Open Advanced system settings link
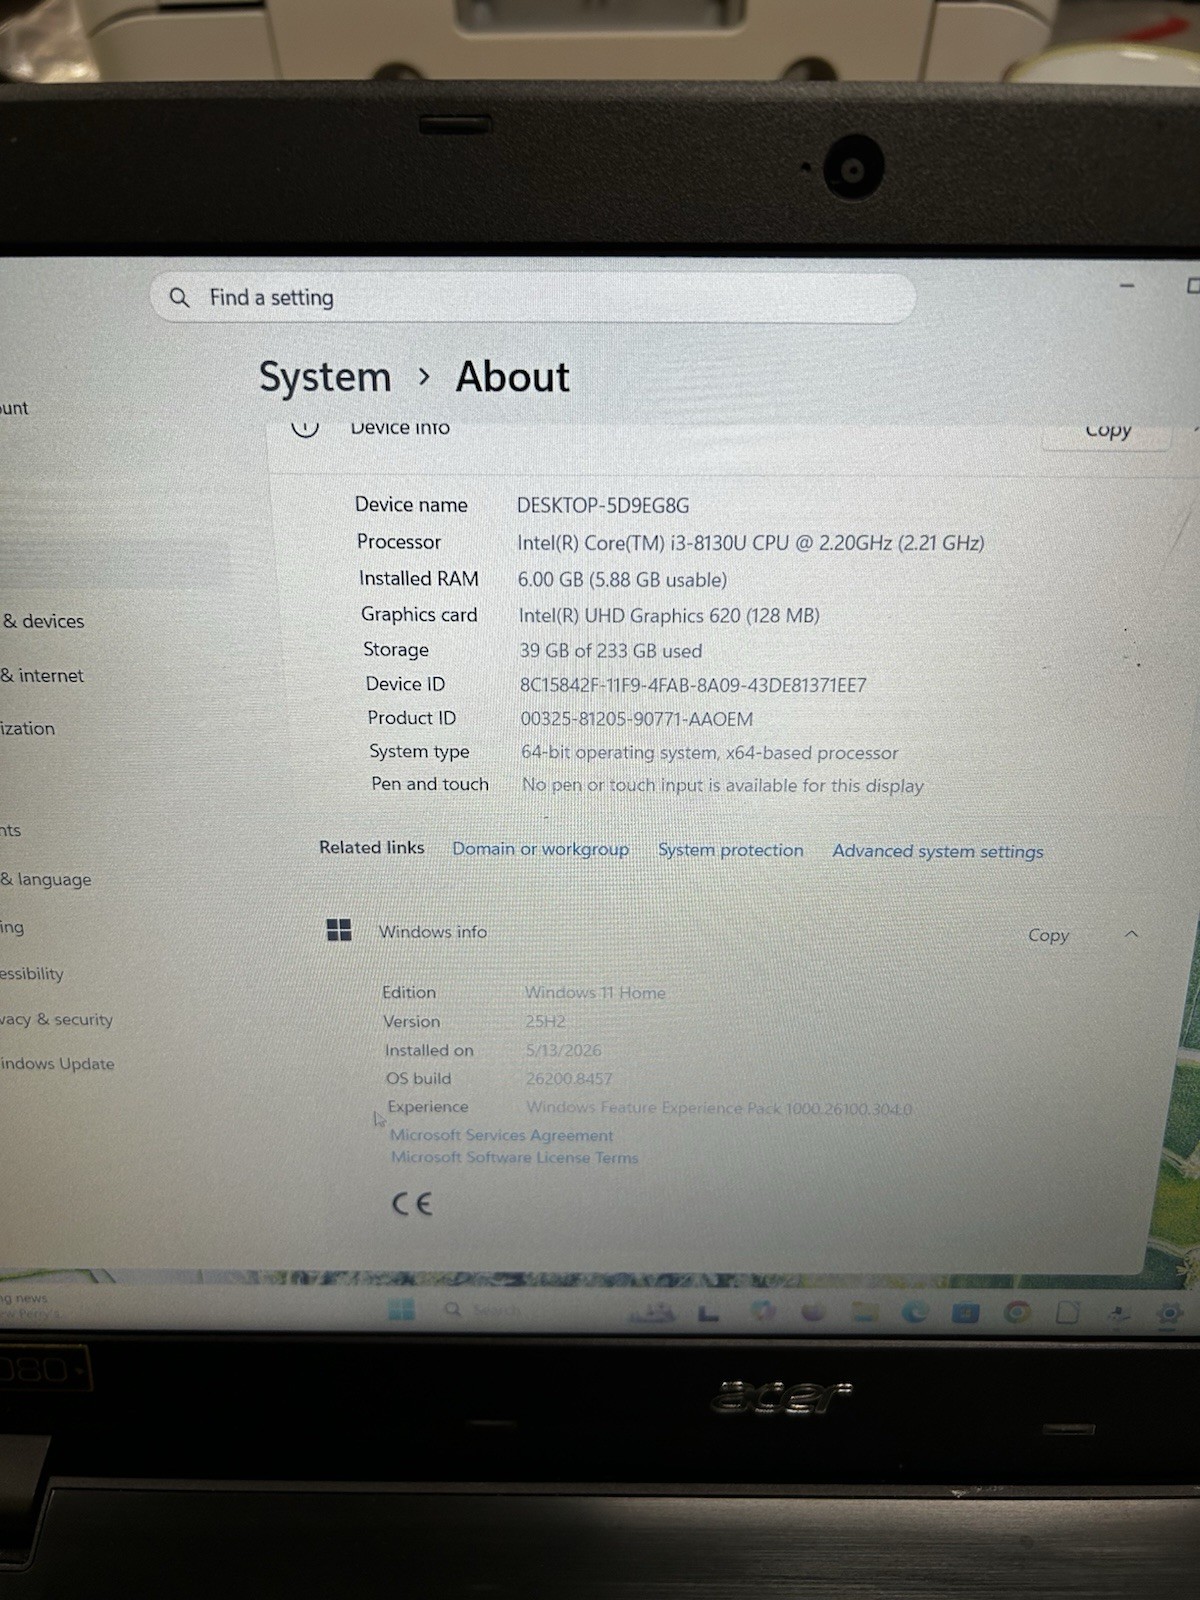Viewport: 1200px width, 1600px height. [x=938, y=852]
